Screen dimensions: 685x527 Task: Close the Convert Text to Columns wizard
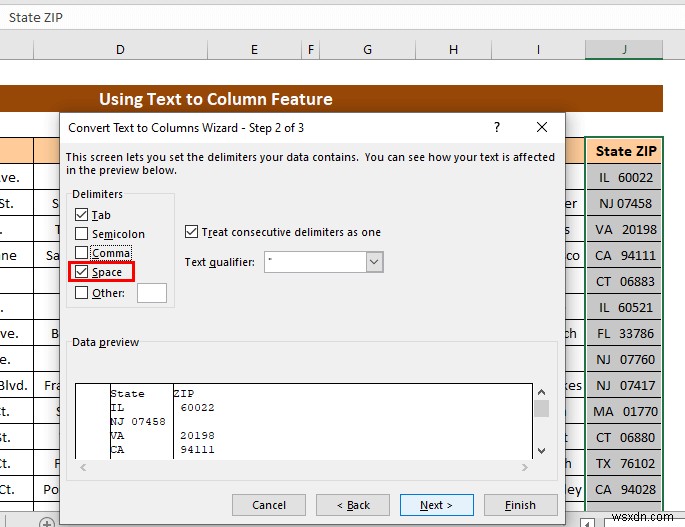(x=542, y=127)
